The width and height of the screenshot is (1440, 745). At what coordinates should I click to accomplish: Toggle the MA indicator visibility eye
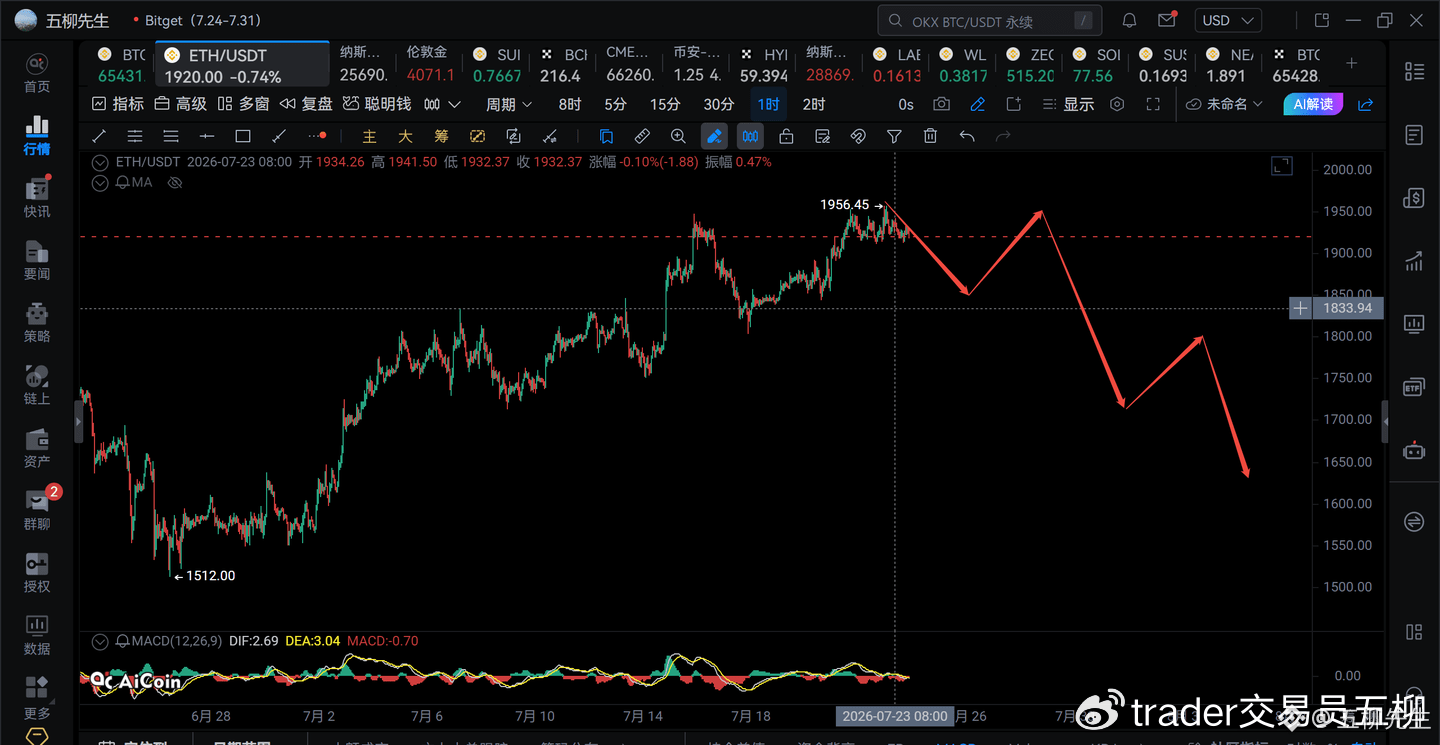point(175,182)
